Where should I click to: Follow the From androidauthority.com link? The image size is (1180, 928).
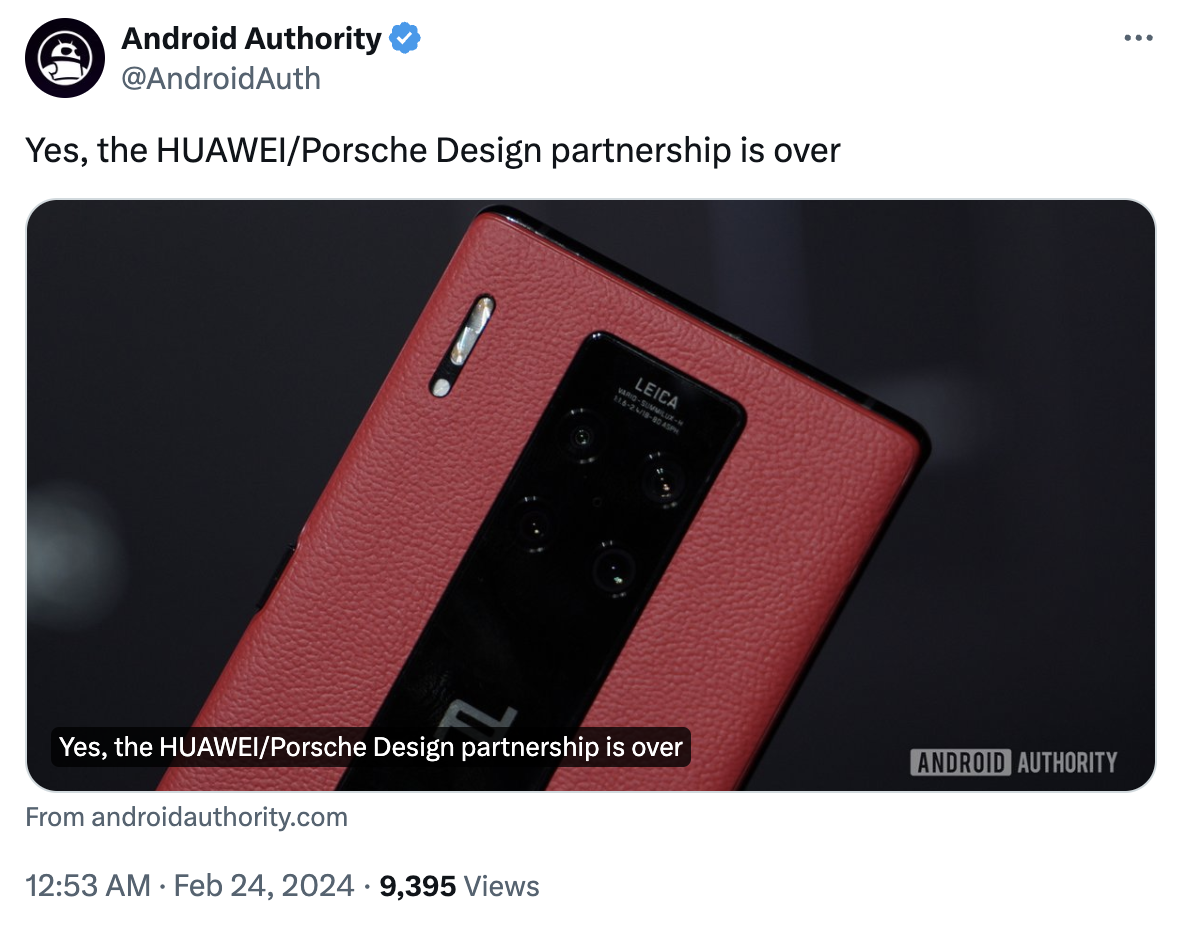click(x=187, y=817)
